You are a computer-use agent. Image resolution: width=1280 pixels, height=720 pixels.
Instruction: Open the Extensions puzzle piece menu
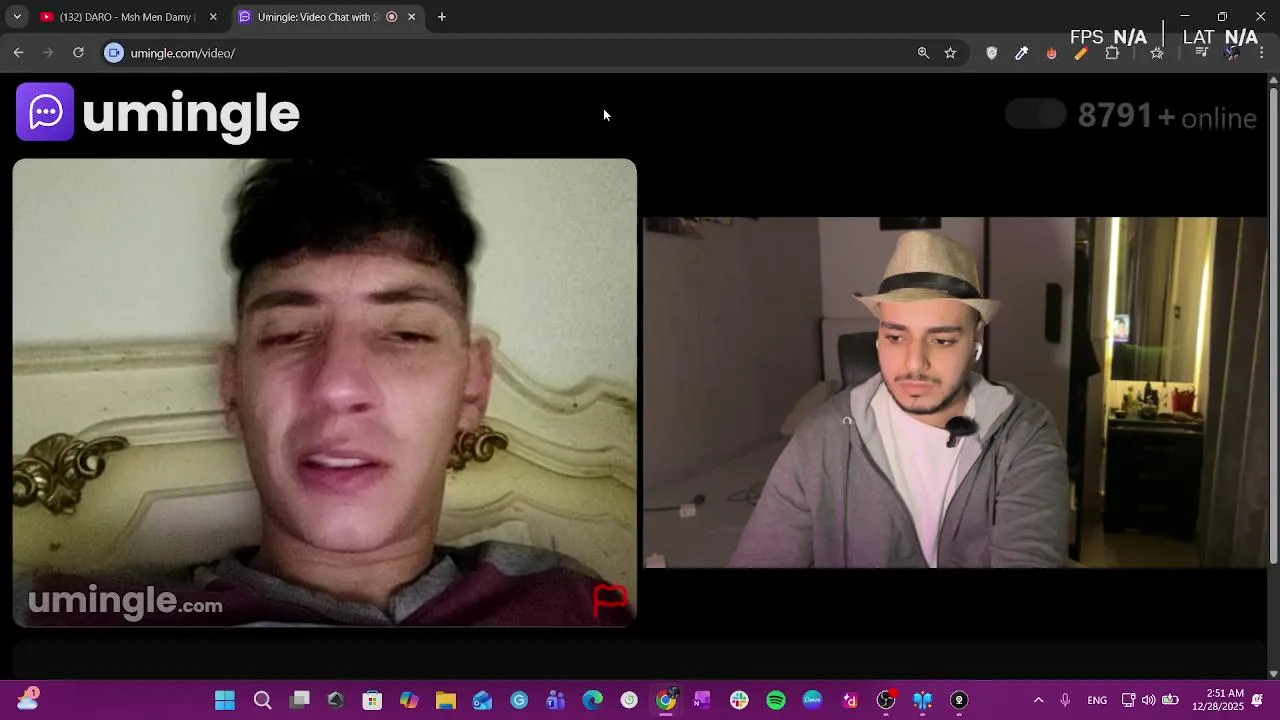click(x=1112, y=53)
